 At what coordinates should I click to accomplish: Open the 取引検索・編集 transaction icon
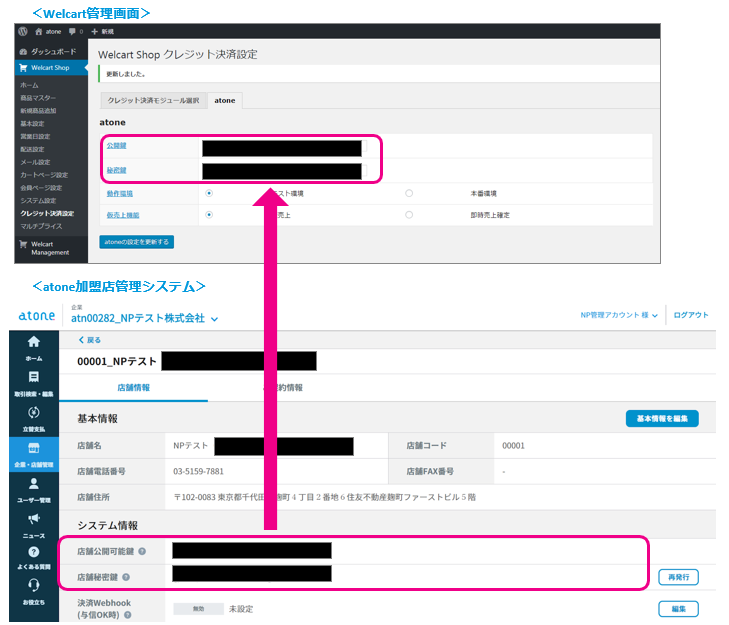33,377
